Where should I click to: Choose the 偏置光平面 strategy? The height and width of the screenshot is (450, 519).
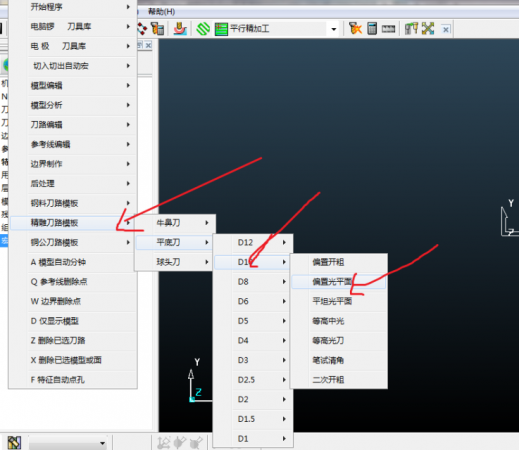[x=339, y=282]
